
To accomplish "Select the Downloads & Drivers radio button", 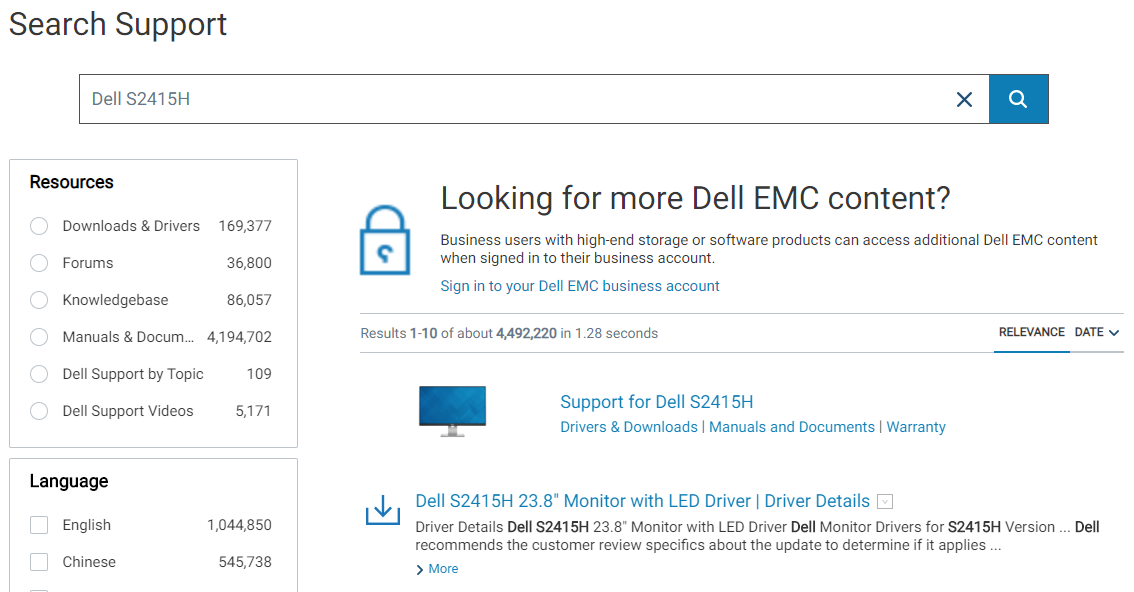I will coord(39,226).
